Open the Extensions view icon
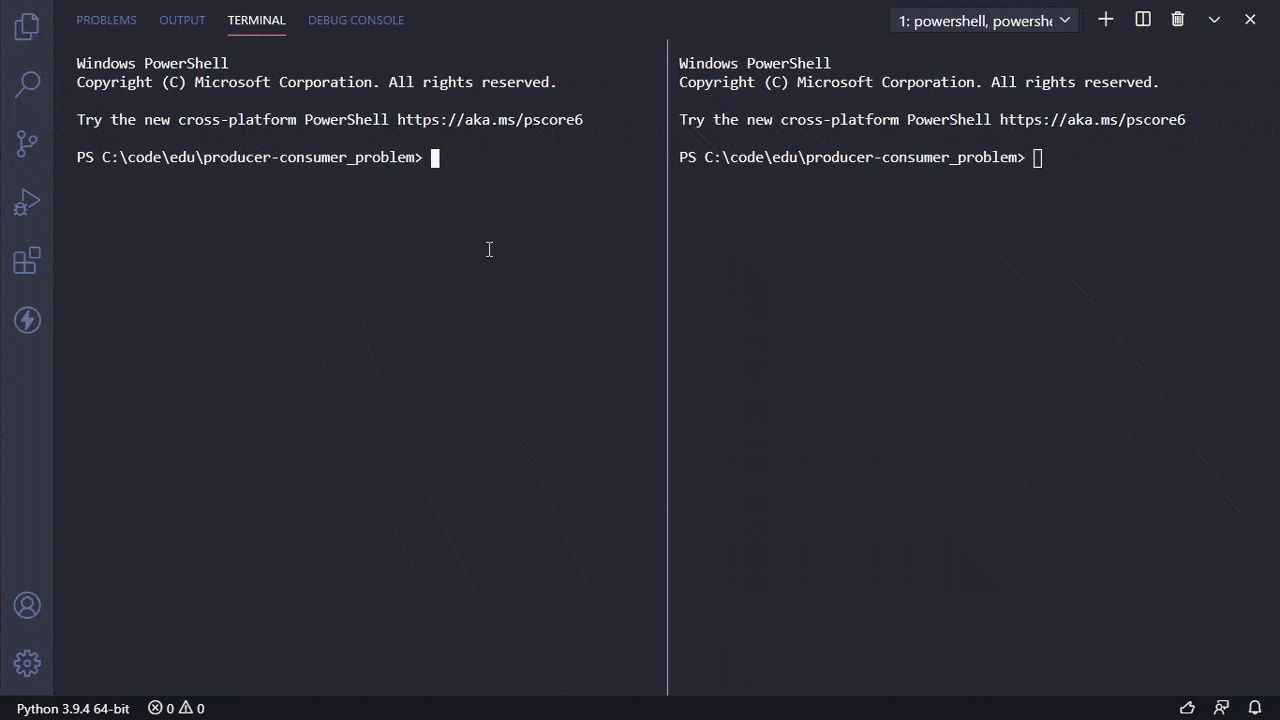Screen dimensions: 1280x720 (x=27, y=261)
